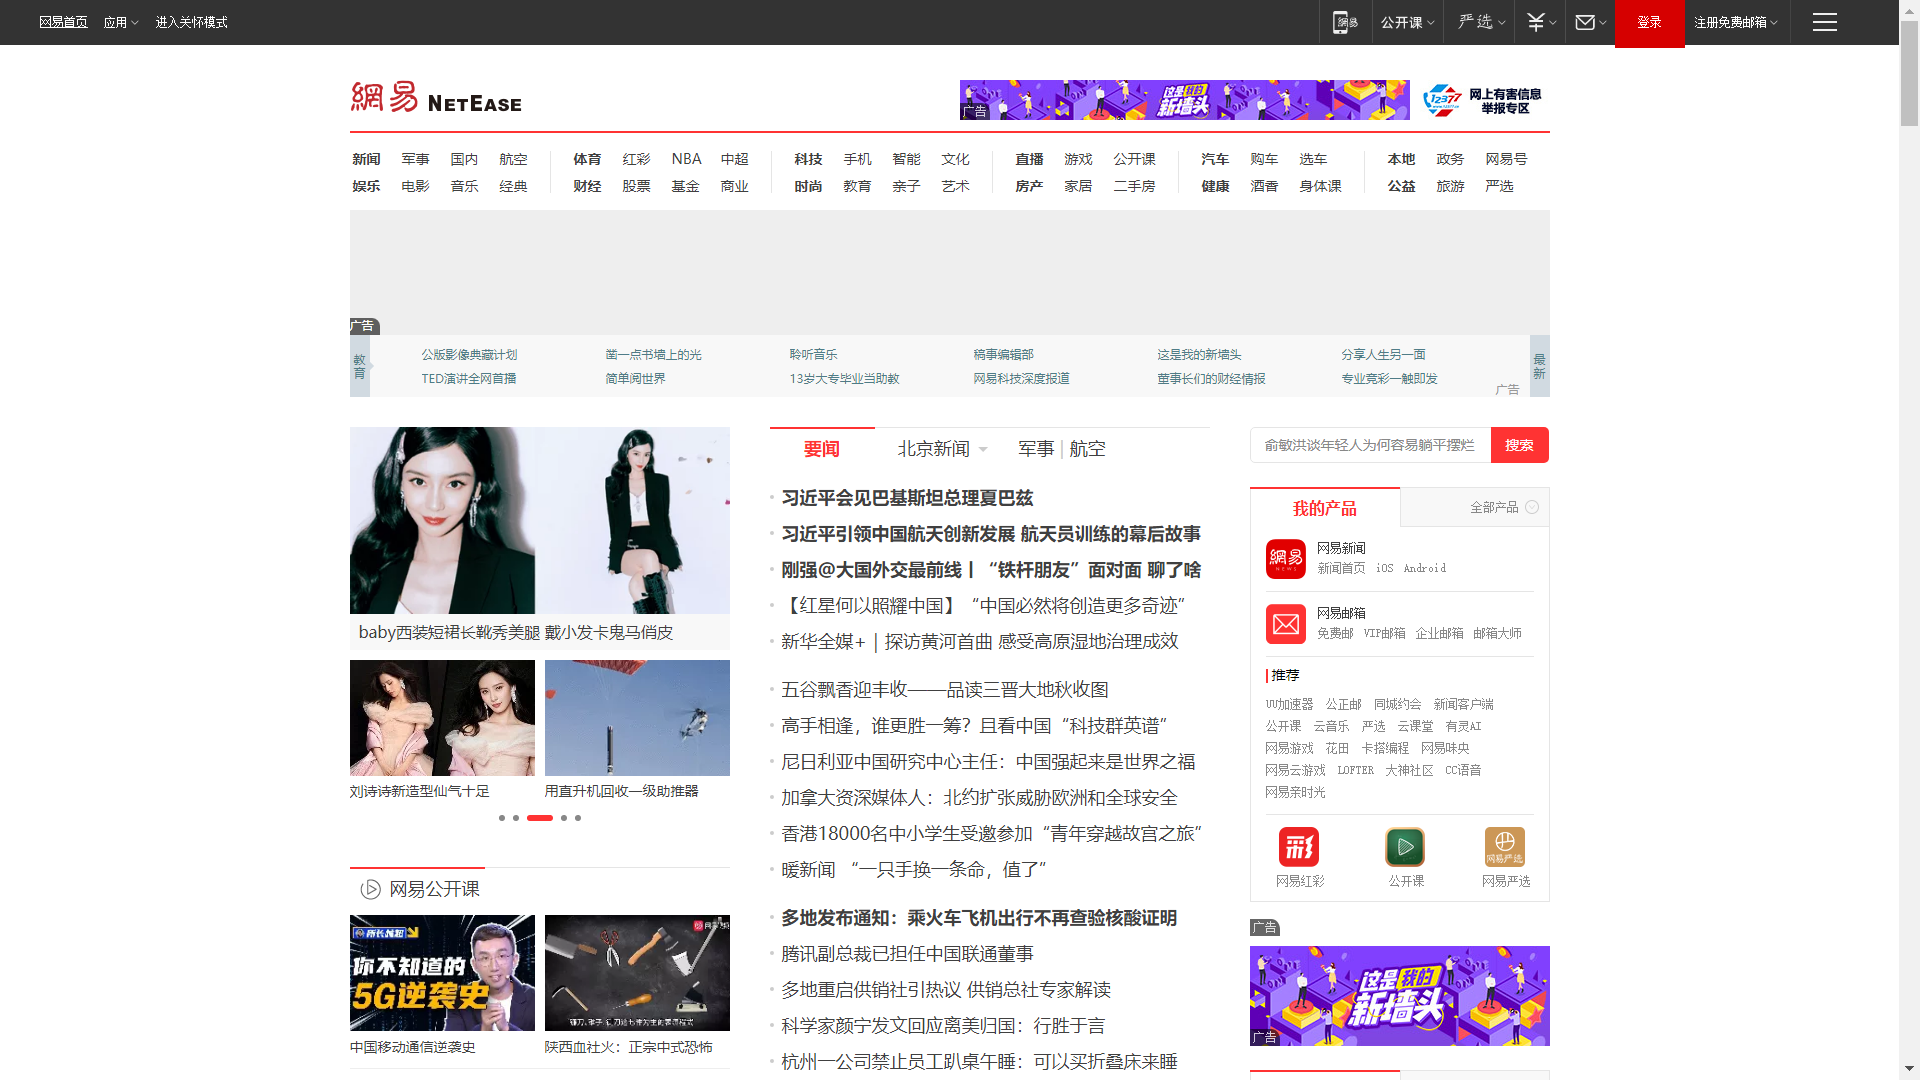Expand the 注册免费邮箱 dropdown
This screenshot has height=1080, width=1920.
coord(1736,22)
